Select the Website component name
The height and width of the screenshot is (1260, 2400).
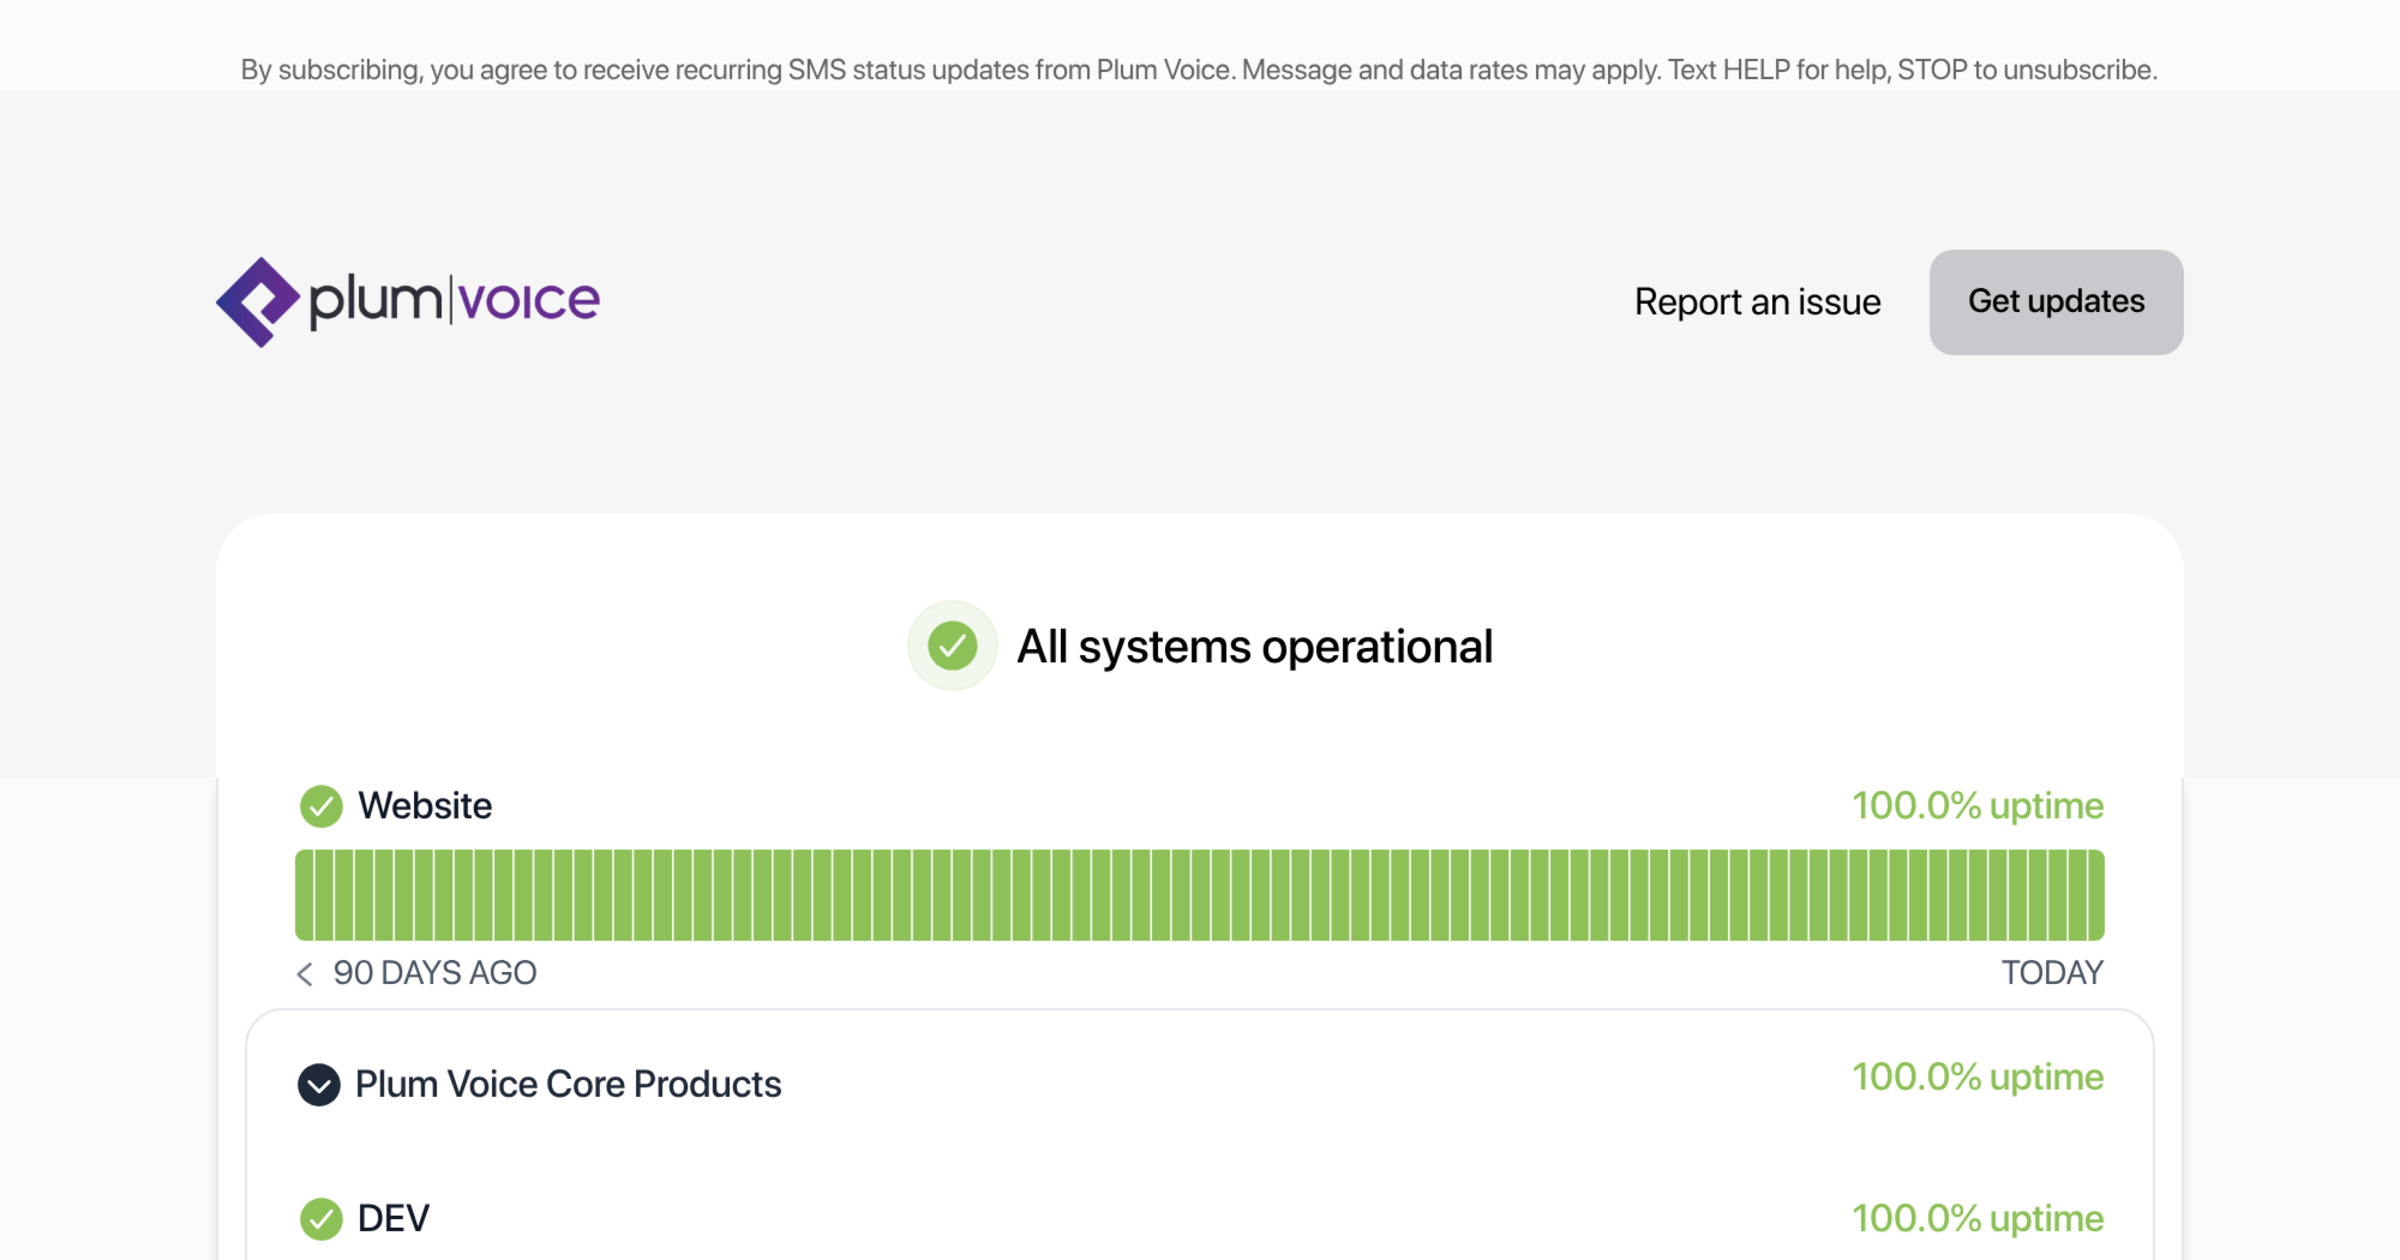coord(425,806)
